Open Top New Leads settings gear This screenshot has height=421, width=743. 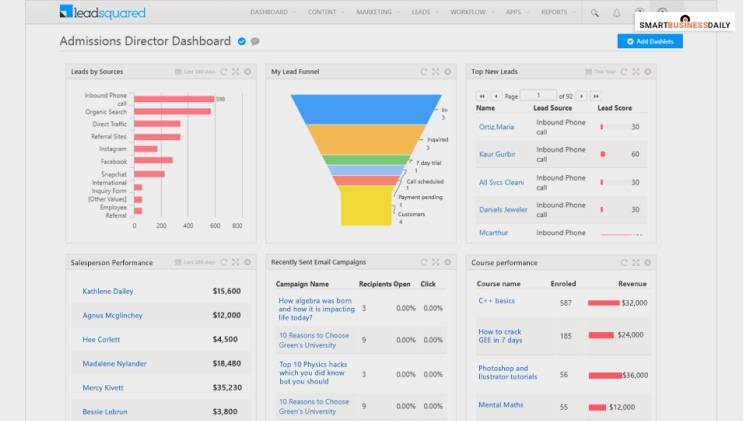point(648,72)
